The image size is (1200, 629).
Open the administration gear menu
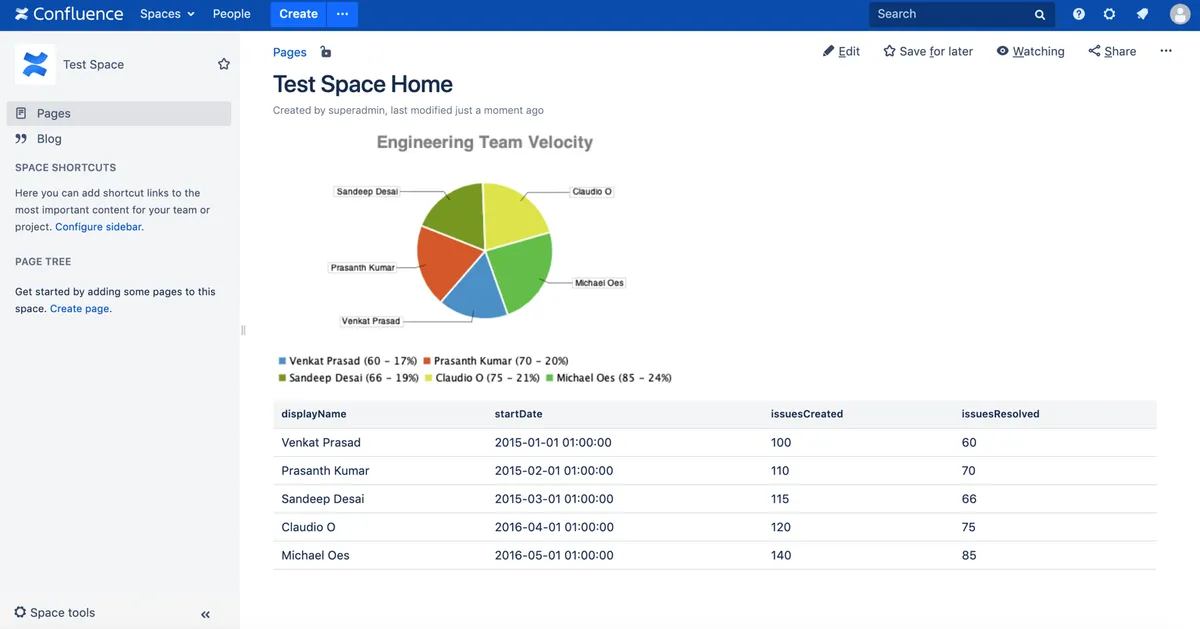(1109, 14)
